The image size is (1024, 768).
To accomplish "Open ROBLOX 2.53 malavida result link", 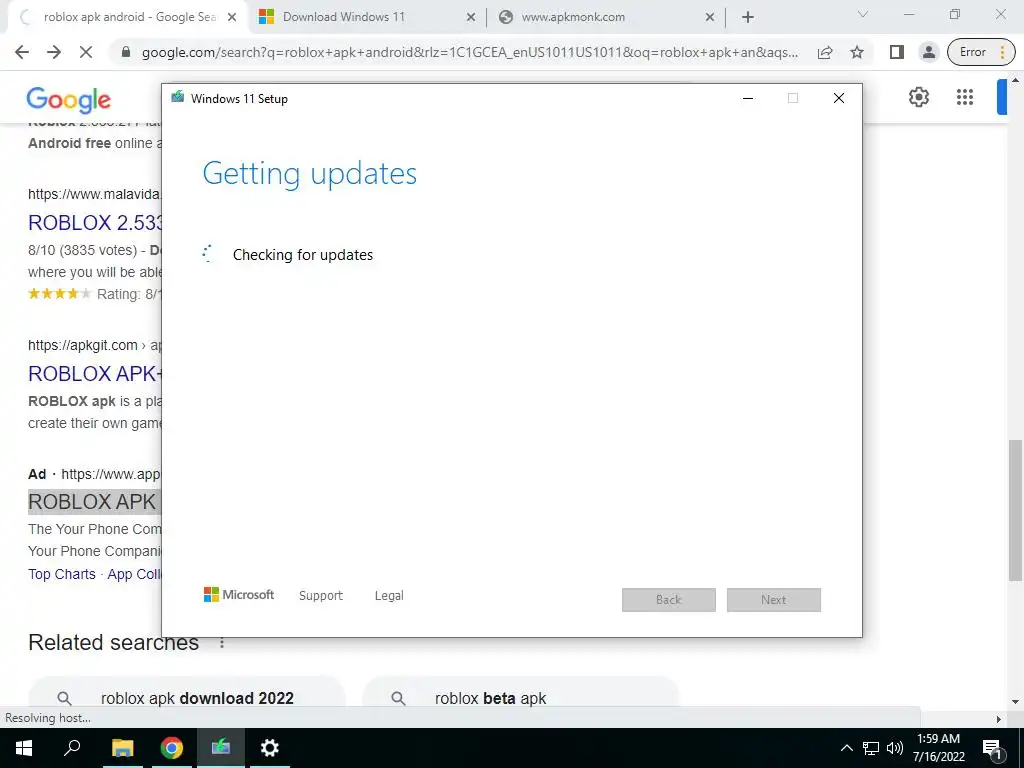I will click(x=95, y=223).
